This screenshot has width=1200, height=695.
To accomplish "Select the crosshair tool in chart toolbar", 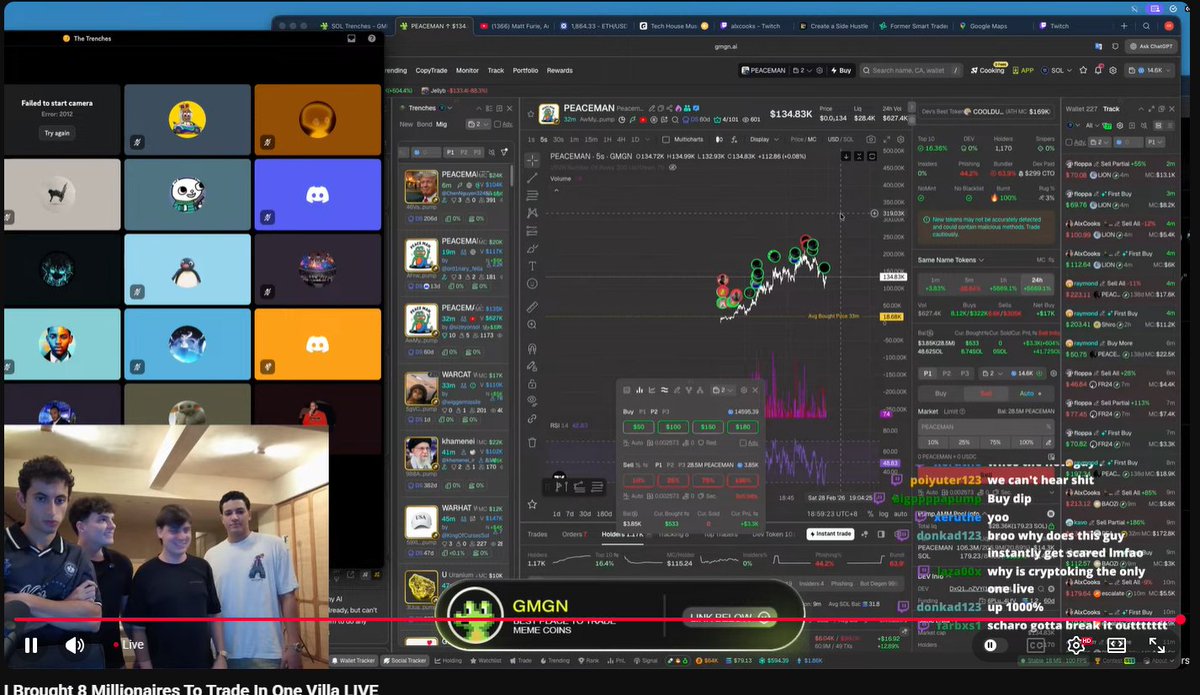I will (x=532, y=160).
